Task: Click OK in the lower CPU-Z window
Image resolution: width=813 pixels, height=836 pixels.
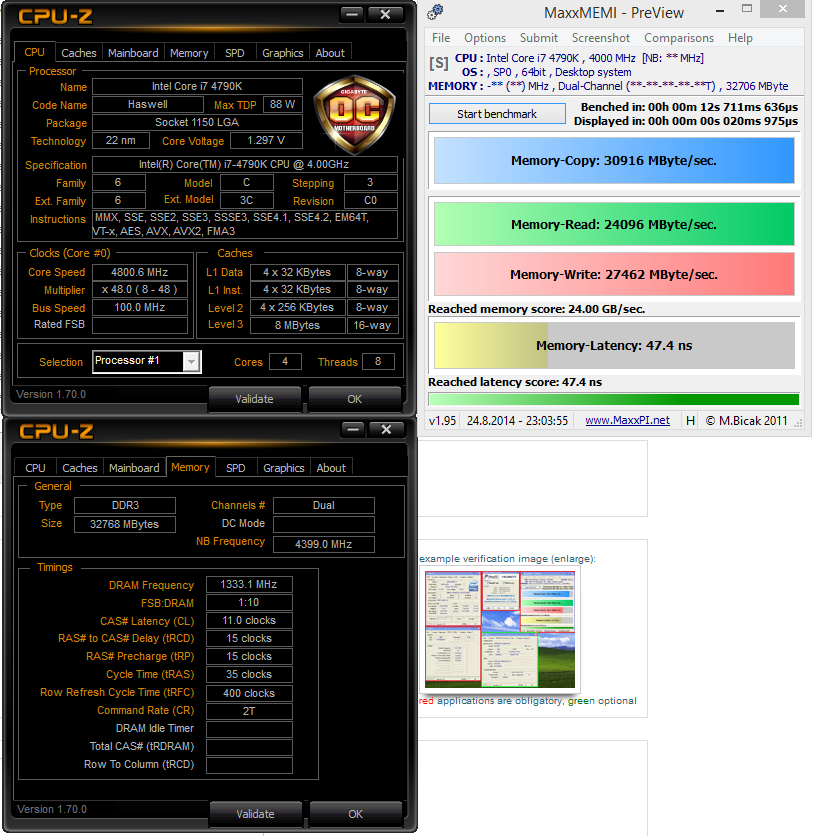Action: [356, 814]
